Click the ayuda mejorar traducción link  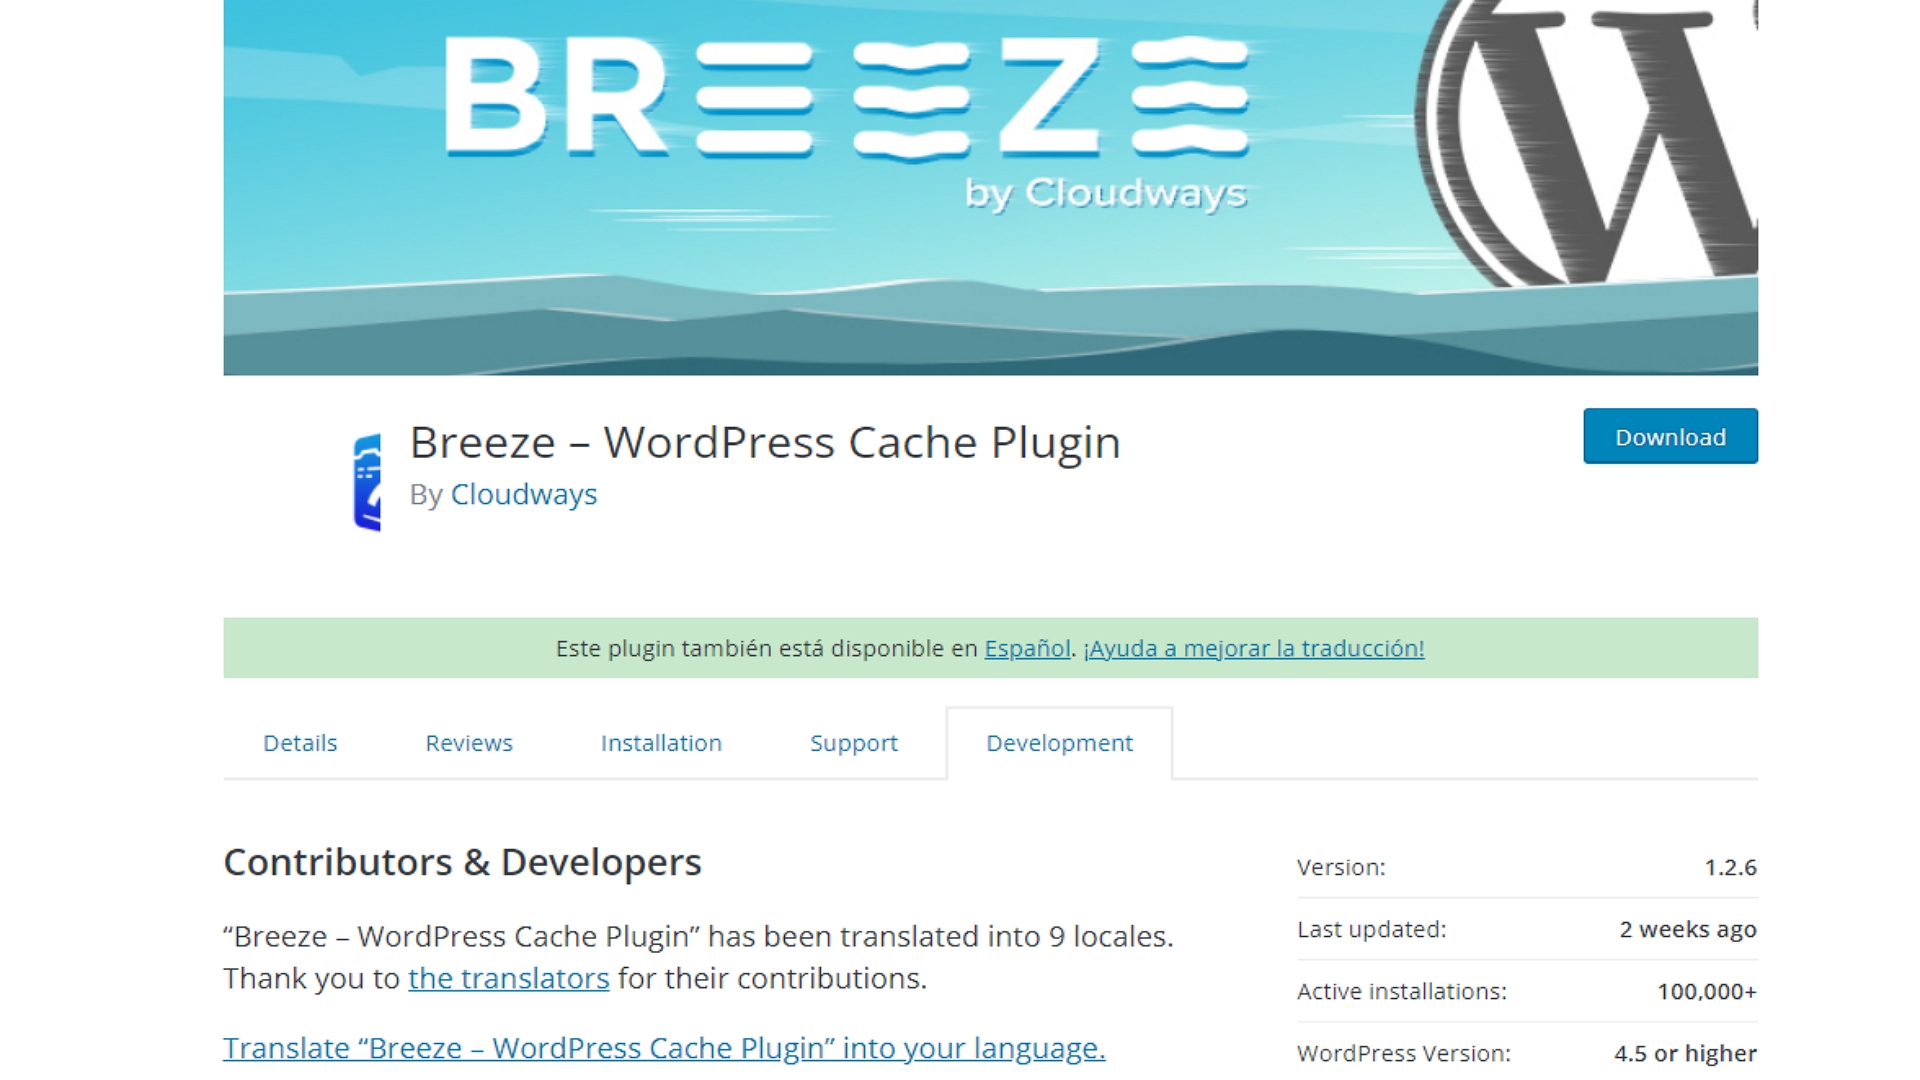pos(1254,646)
